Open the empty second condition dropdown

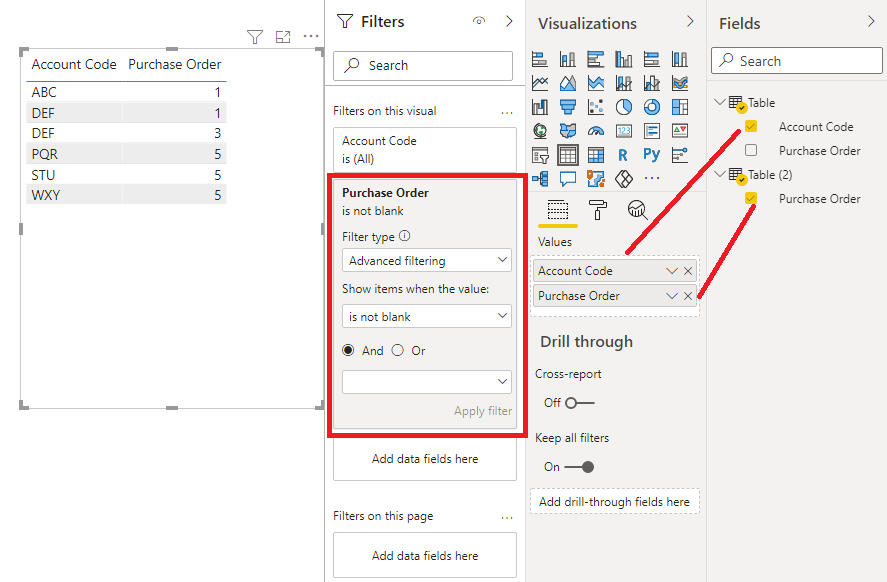427,382
